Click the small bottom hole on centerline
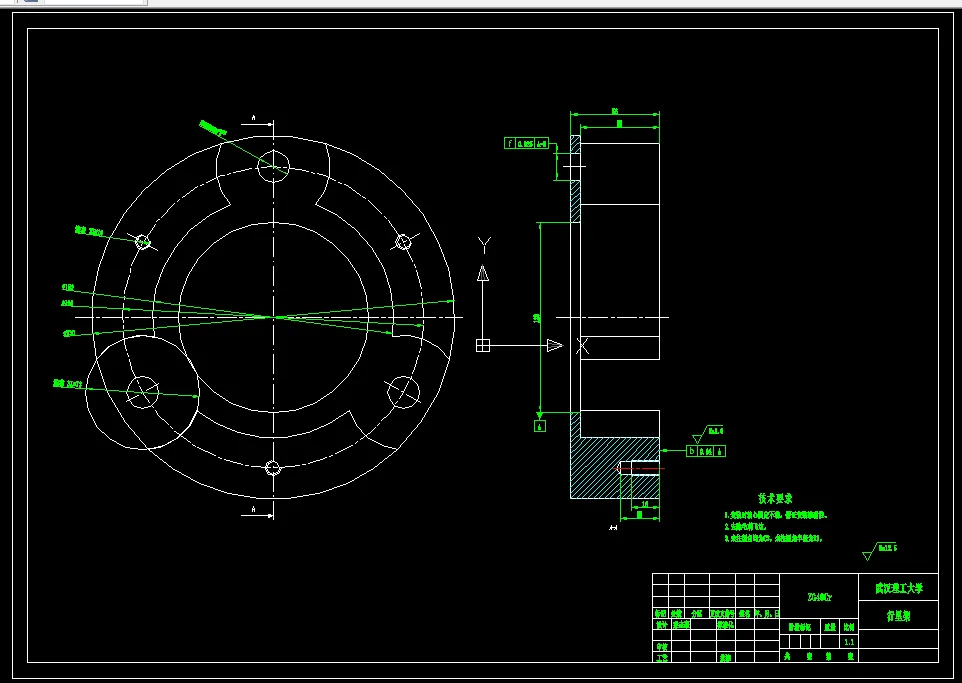Image resolution: width=962 pixels, height=683 pixels. pyautogui.click(x=273, y=468)
